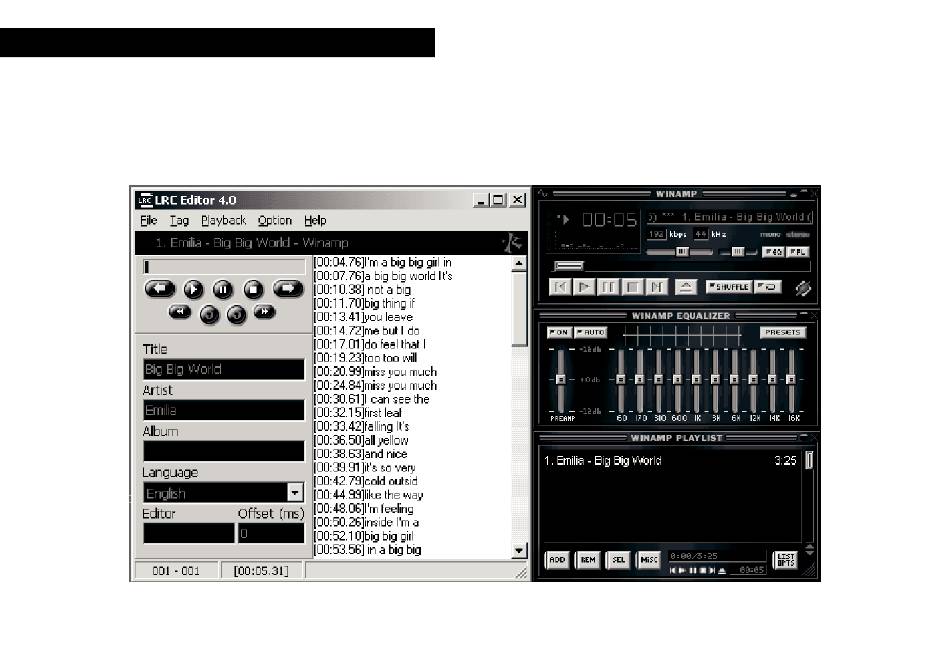The image size is (950, 650).
Task: Open the File menu in LRC Editor
Action: [x=148, y=221]
